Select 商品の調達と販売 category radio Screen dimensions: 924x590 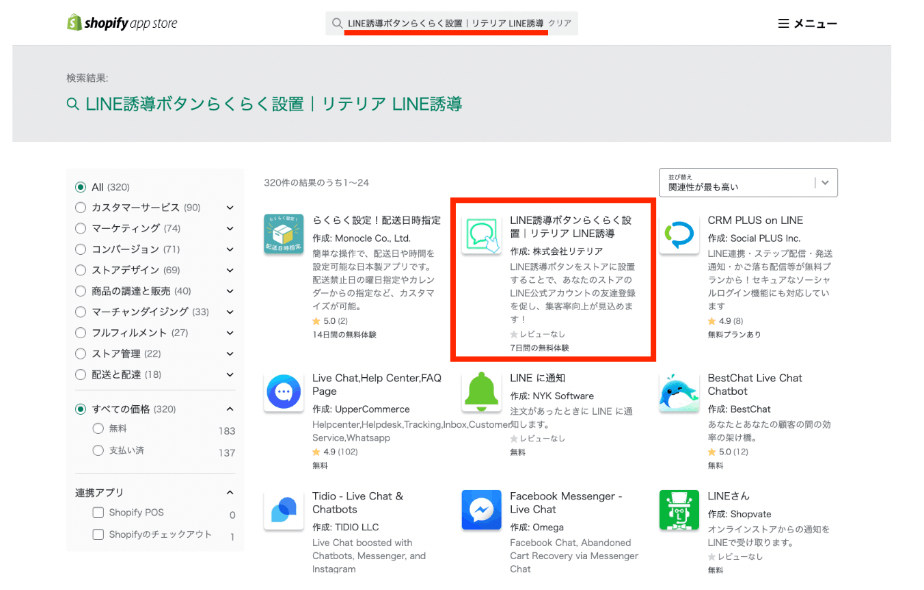[x=81, y=291]
